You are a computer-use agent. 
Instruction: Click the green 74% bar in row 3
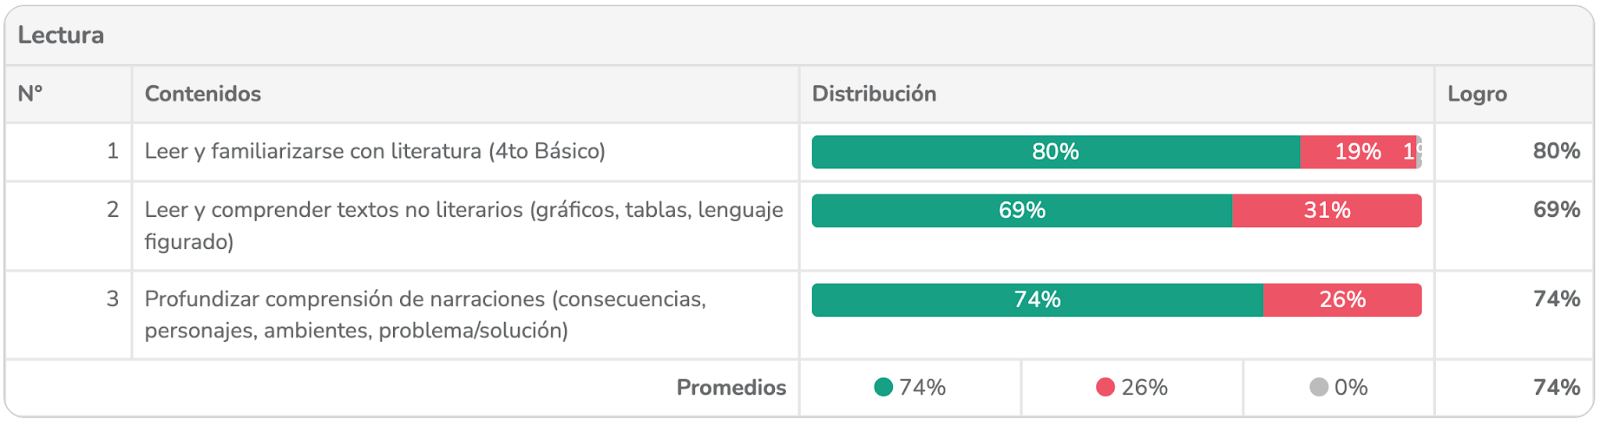[1037, 300]
